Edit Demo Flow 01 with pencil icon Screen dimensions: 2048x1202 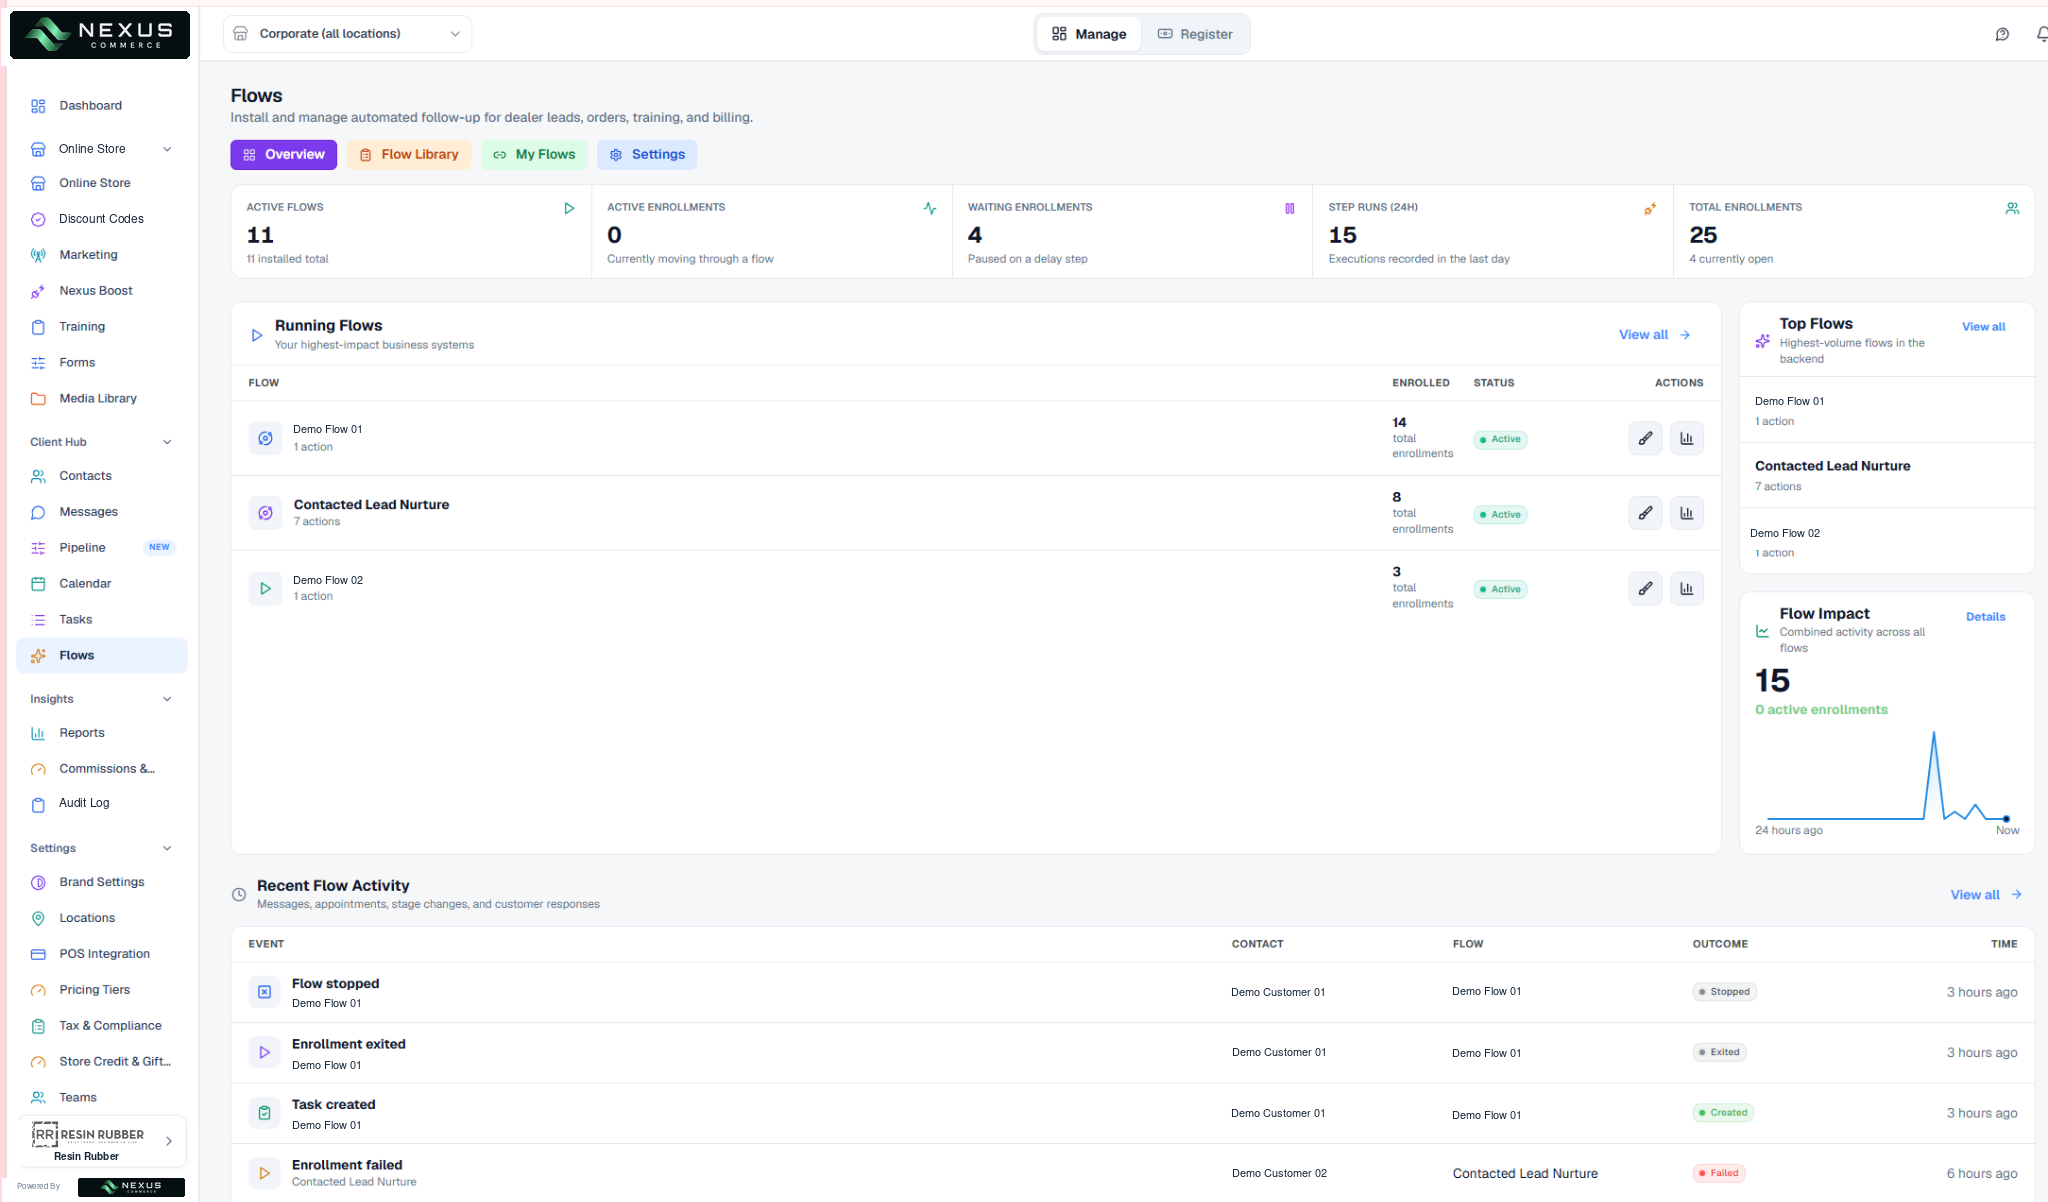[x=1645, y=438]
